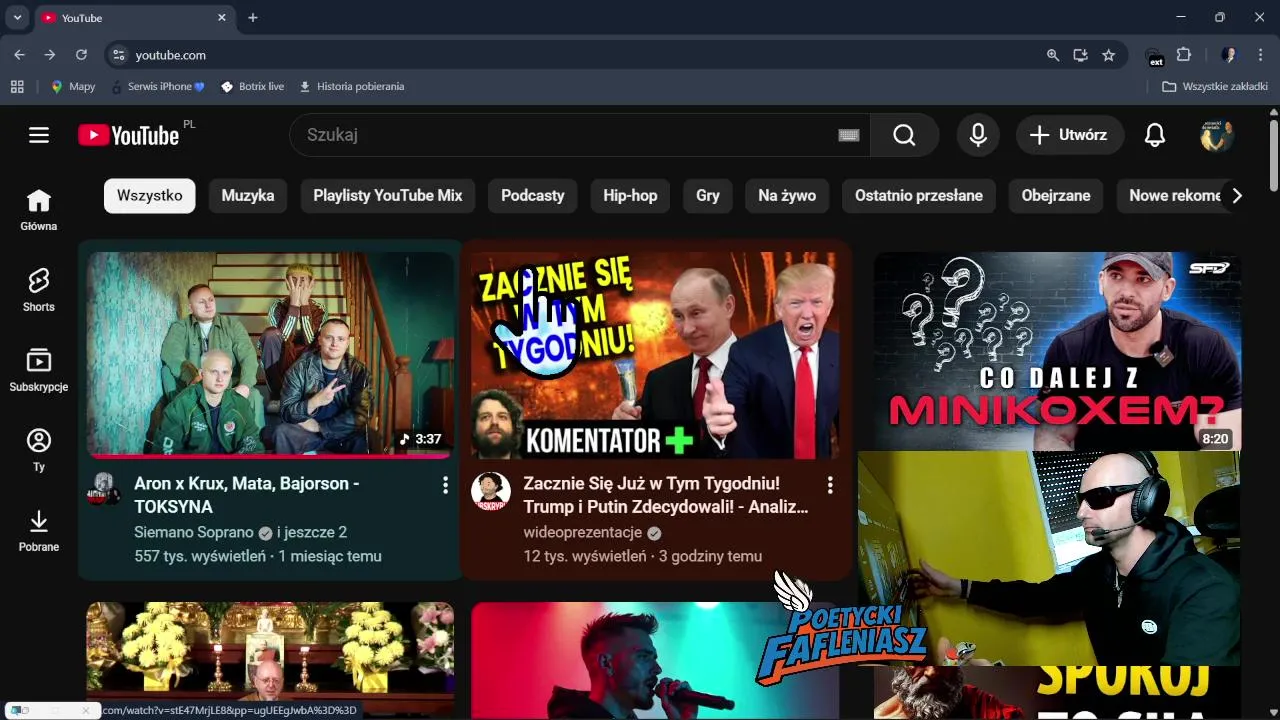Select the Obejrzane chip
This screenshot has height=720, width=1280.
pyautogui.click(x=1056, y=196)
